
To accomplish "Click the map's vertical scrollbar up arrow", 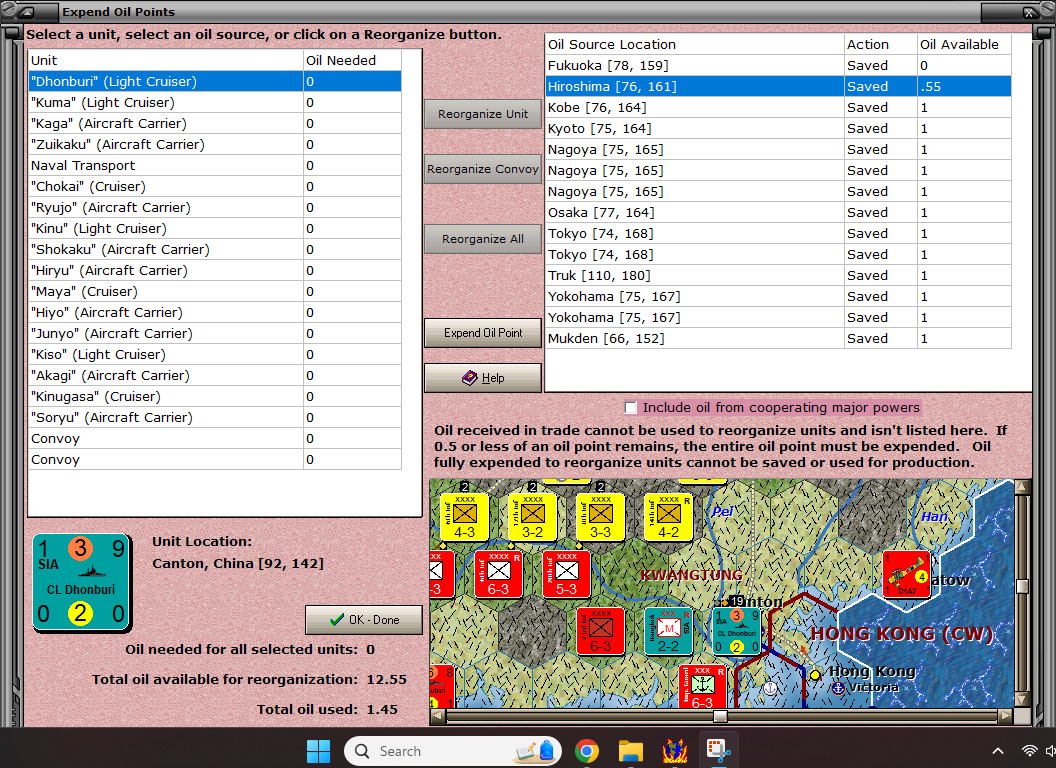I will pyautogui.click(x=1022, y=486).
